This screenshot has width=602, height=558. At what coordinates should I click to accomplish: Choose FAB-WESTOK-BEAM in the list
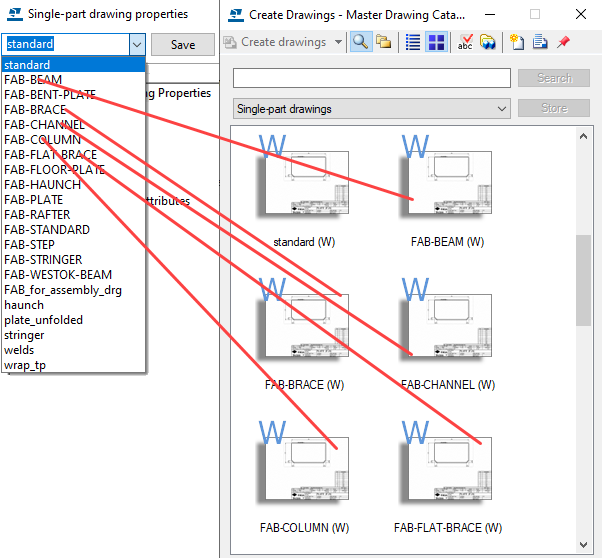pyautogui.click(x=58, y=275)
